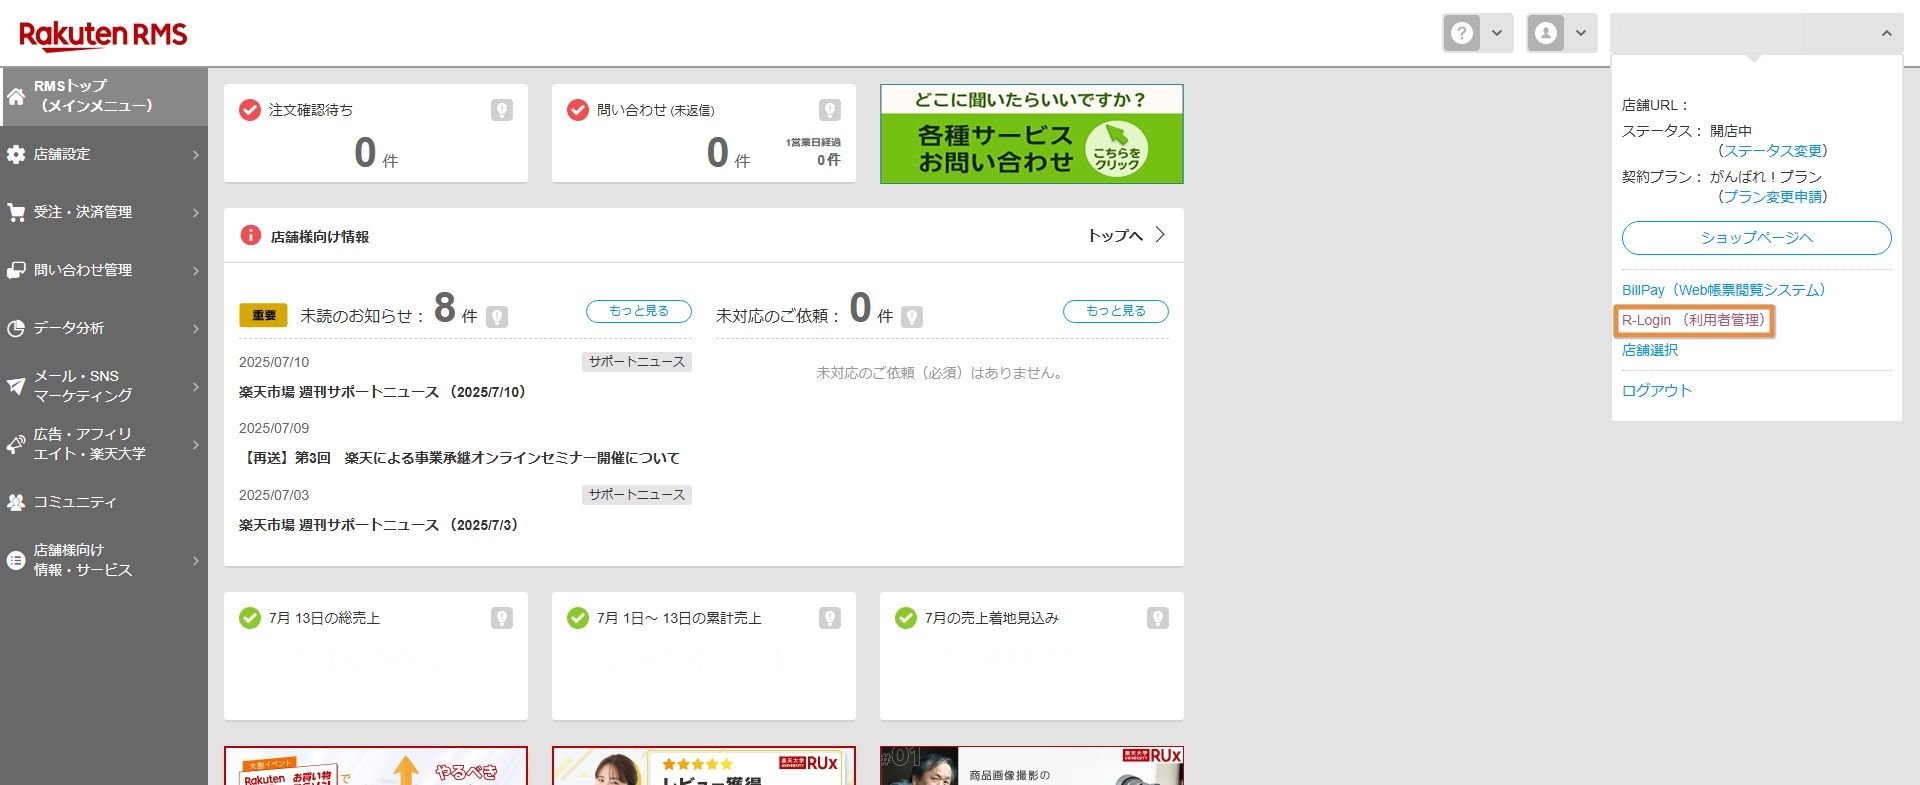Open the 商品画像撮影の RUx banner
The width and height of the screenshot is (1920, 785).
pyautogui.click(x=1032, y=766)
